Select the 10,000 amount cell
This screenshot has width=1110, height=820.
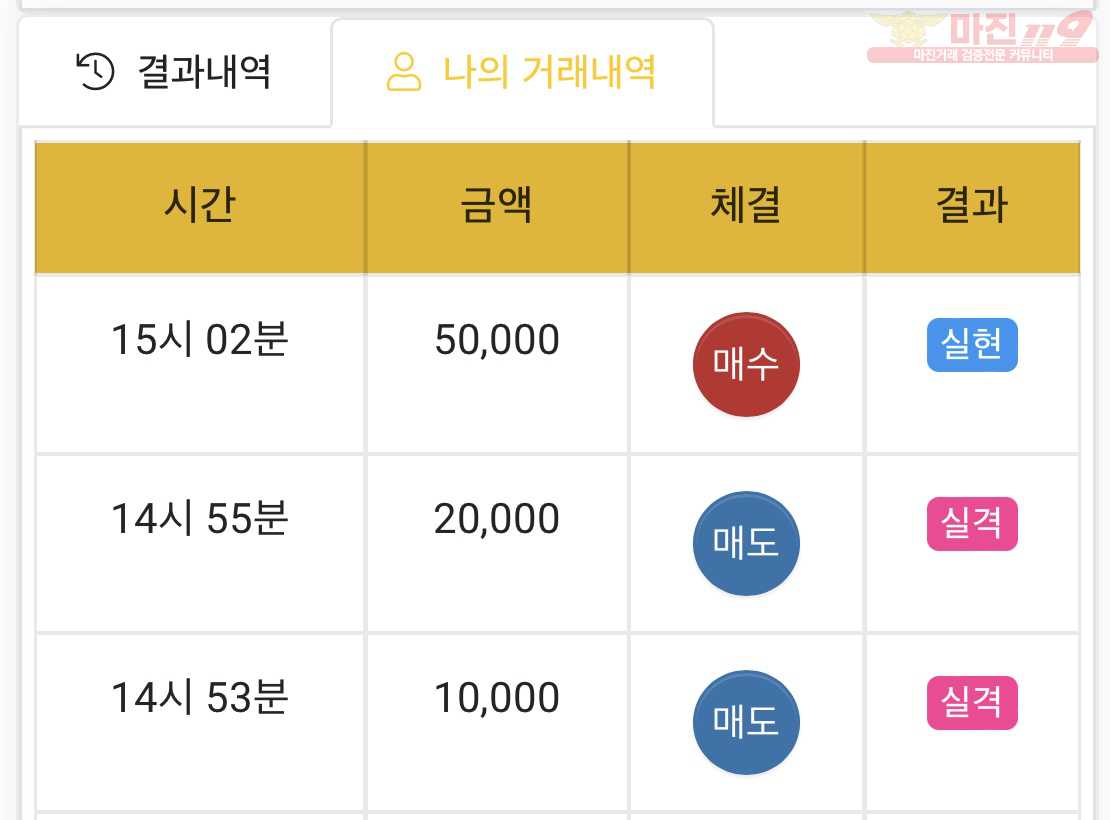[497, 722]
